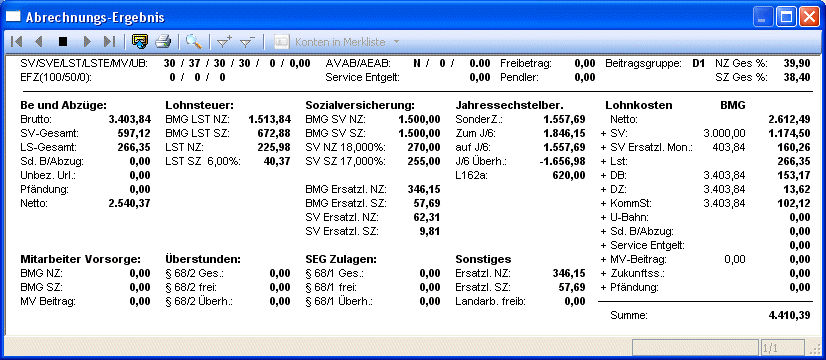Screen dimensions: 826x360
Task: Go to the next record
Action: tap(87, 41)
